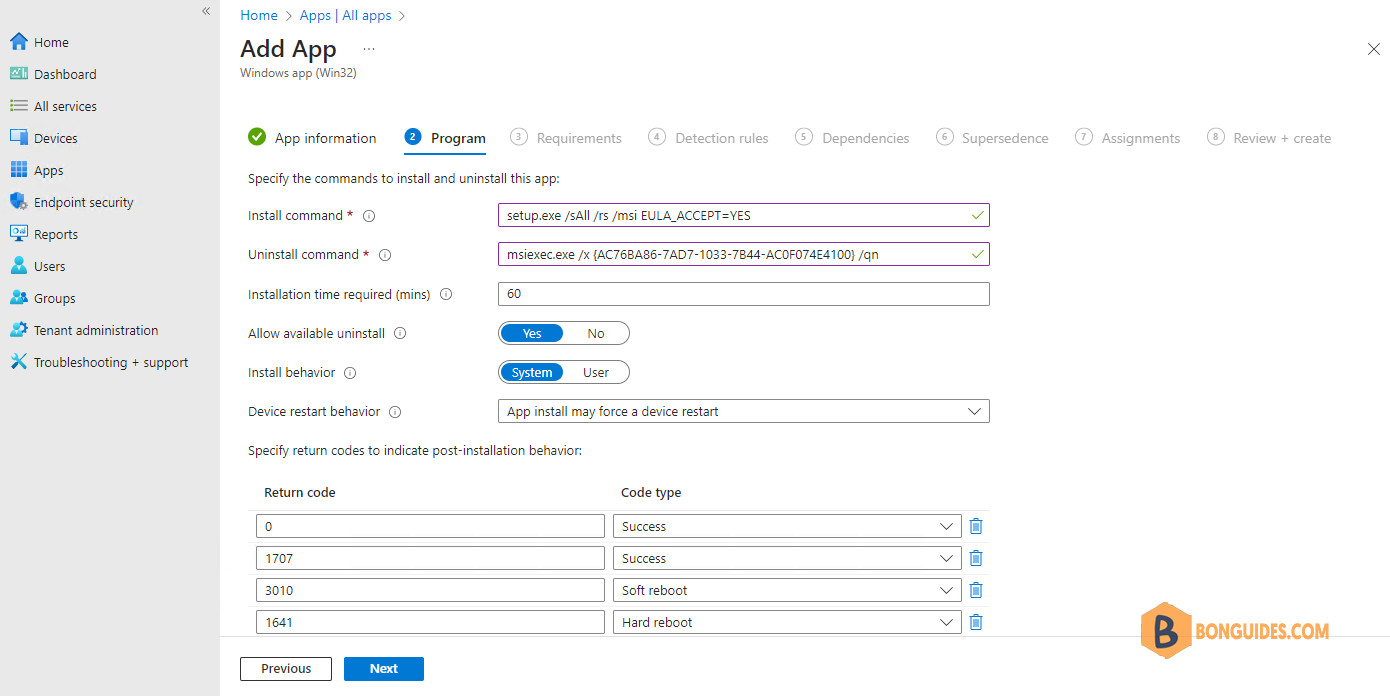This screenshot has height=696, width=1390.
Task: Follow the Apps | All apps breadcrumb
Action: pyautogui.click(x=346, y=15)
